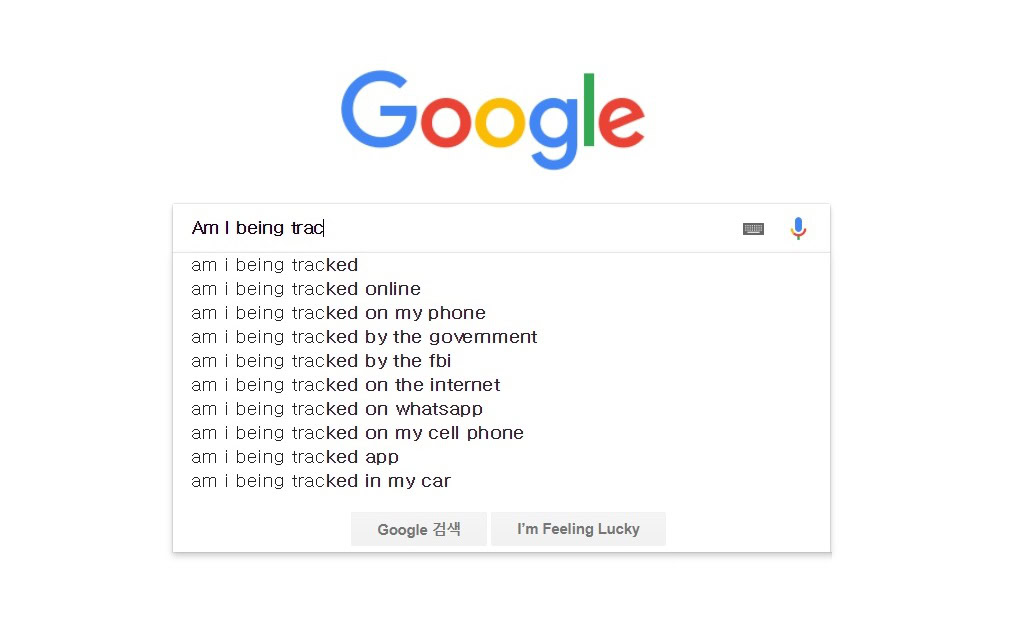1010x643 pixels.
Task: Select "am i being tracked in my car"
Action: 321,481
